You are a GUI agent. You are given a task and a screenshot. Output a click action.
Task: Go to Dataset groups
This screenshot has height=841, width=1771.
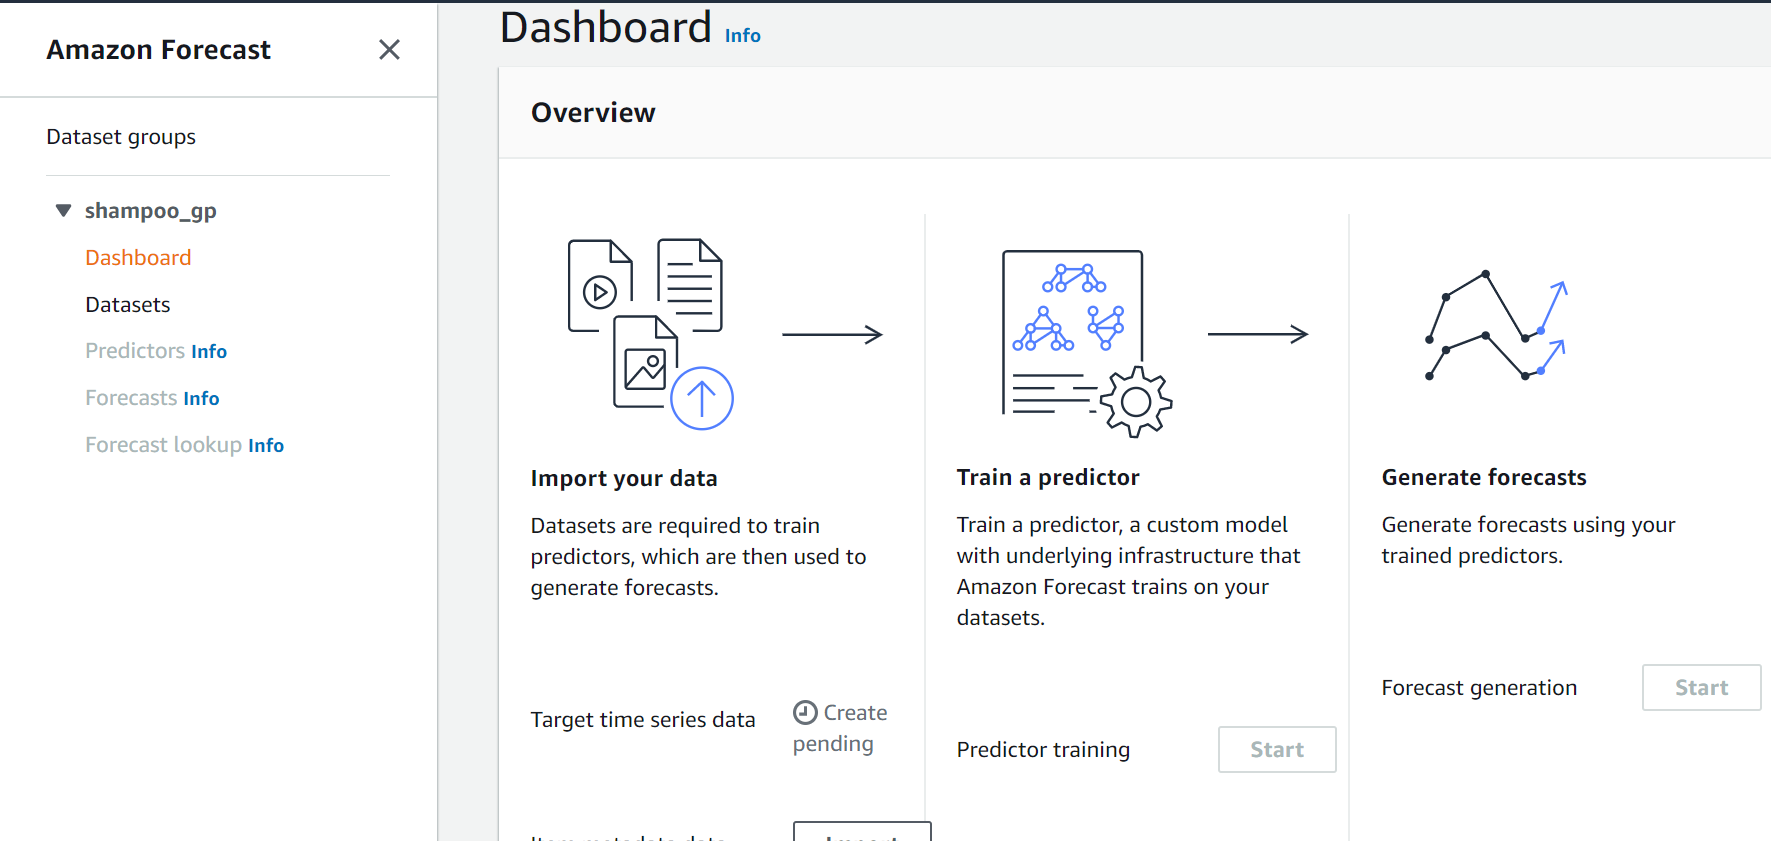[x=121, y=137]
